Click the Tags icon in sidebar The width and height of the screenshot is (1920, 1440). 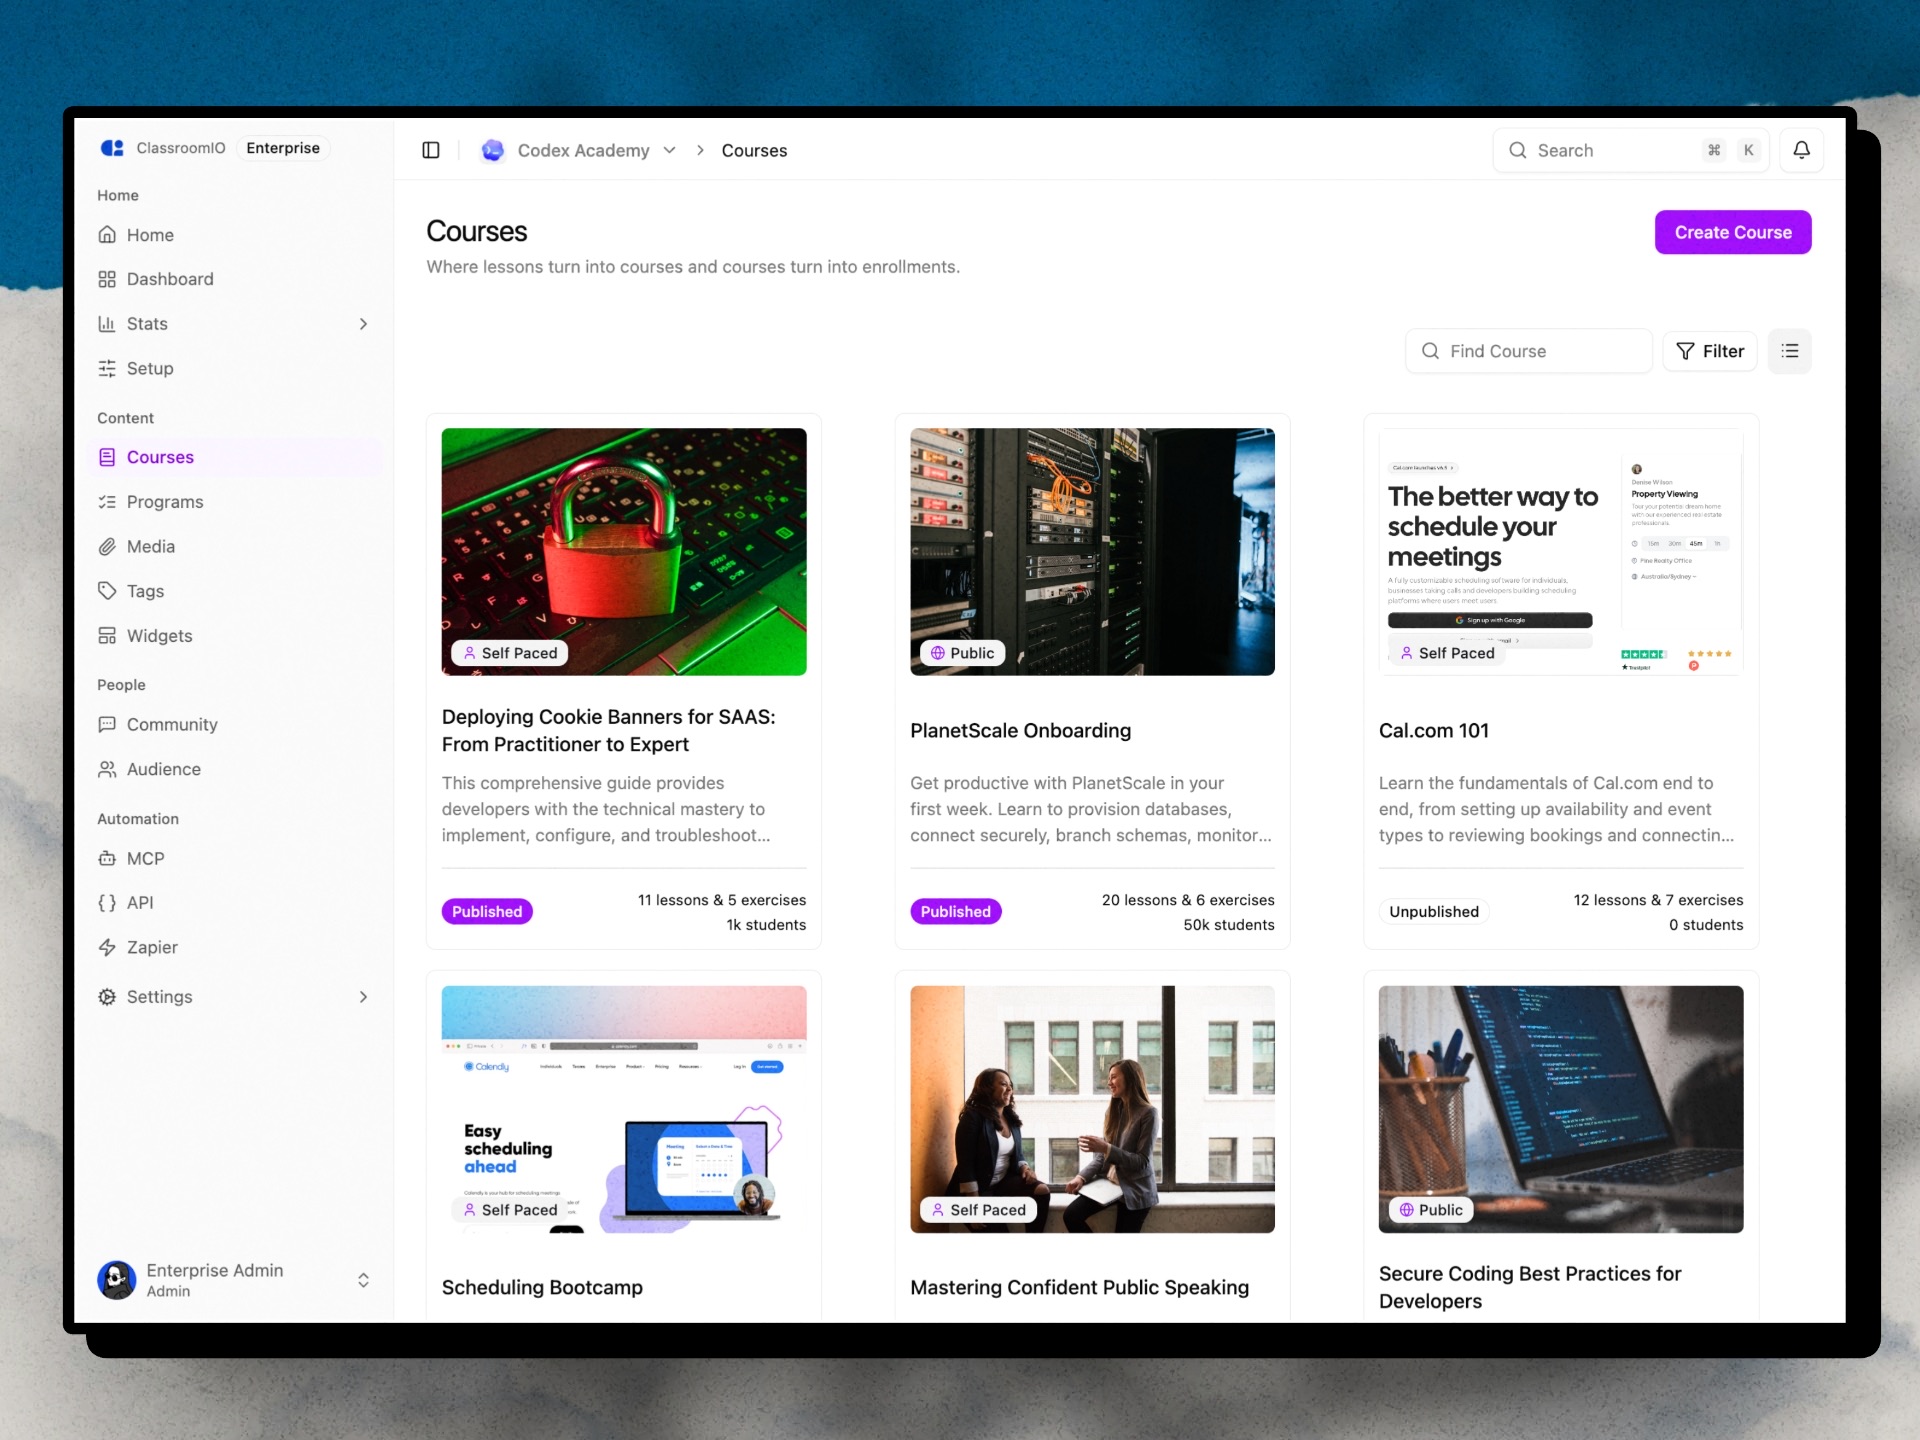pos(107,591)
